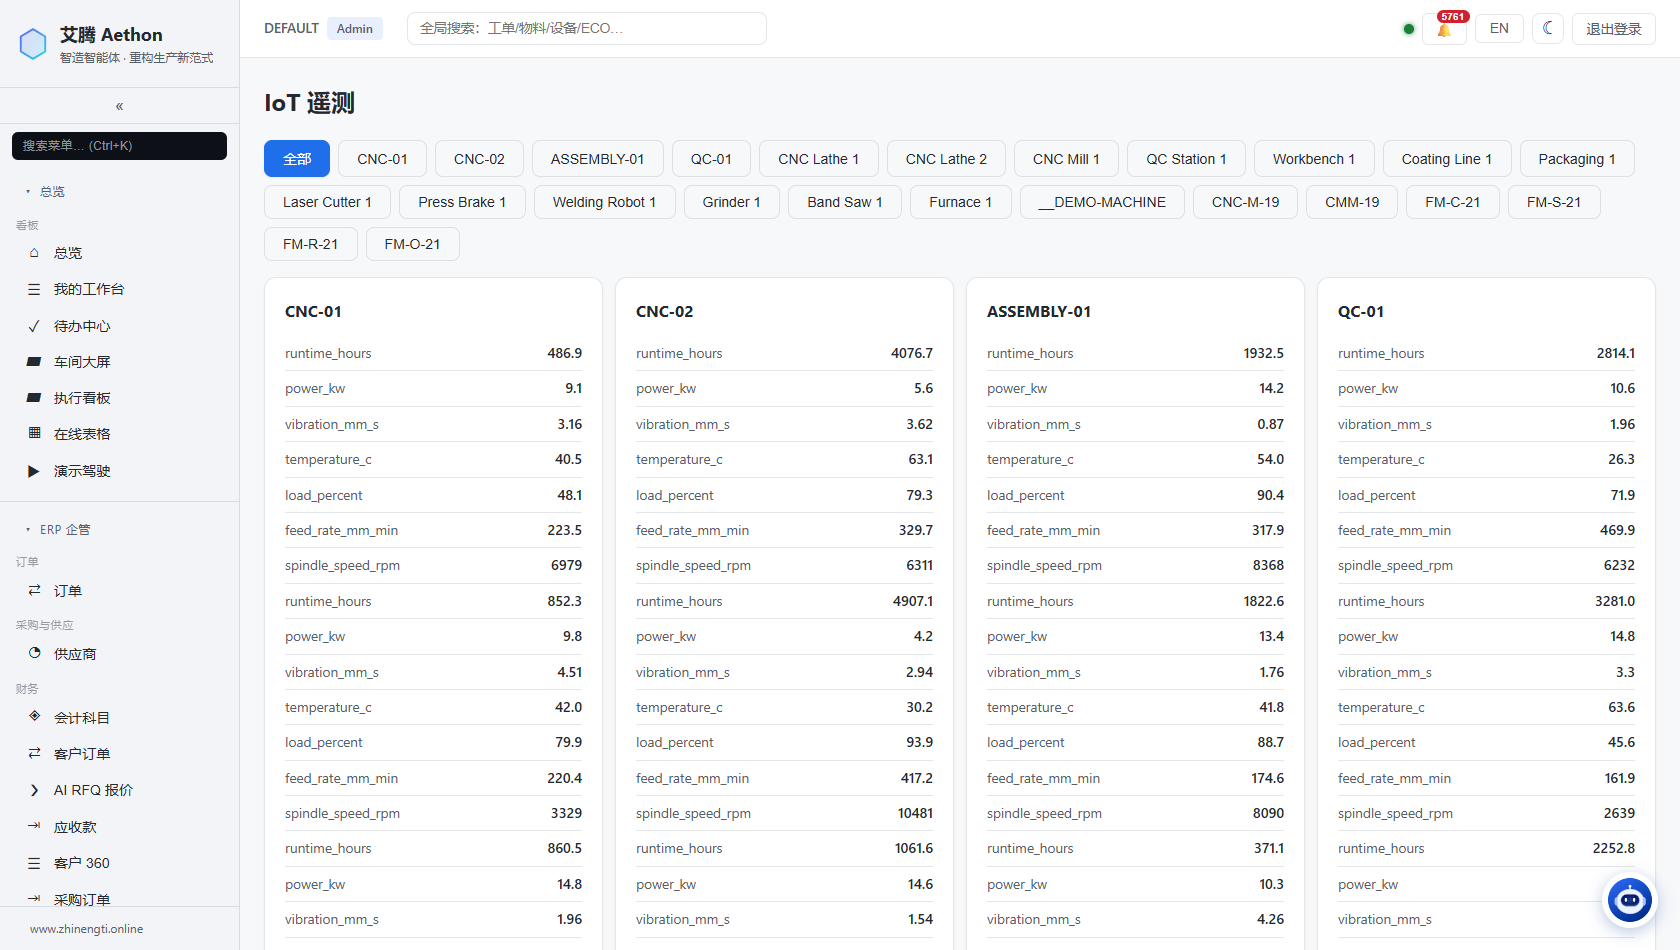Open the notifications bell icon
This screenshot has height=950, width=1680.
[x=1444, y=29]
